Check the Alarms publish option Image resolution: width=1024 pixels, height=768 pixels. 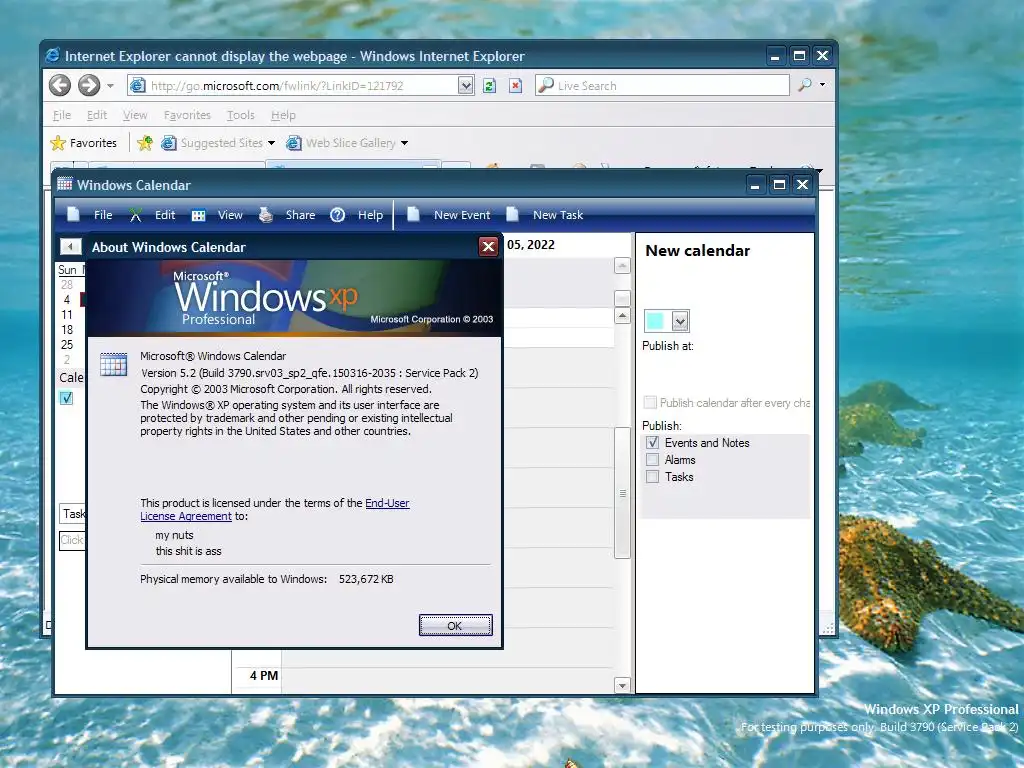point(652,460)
